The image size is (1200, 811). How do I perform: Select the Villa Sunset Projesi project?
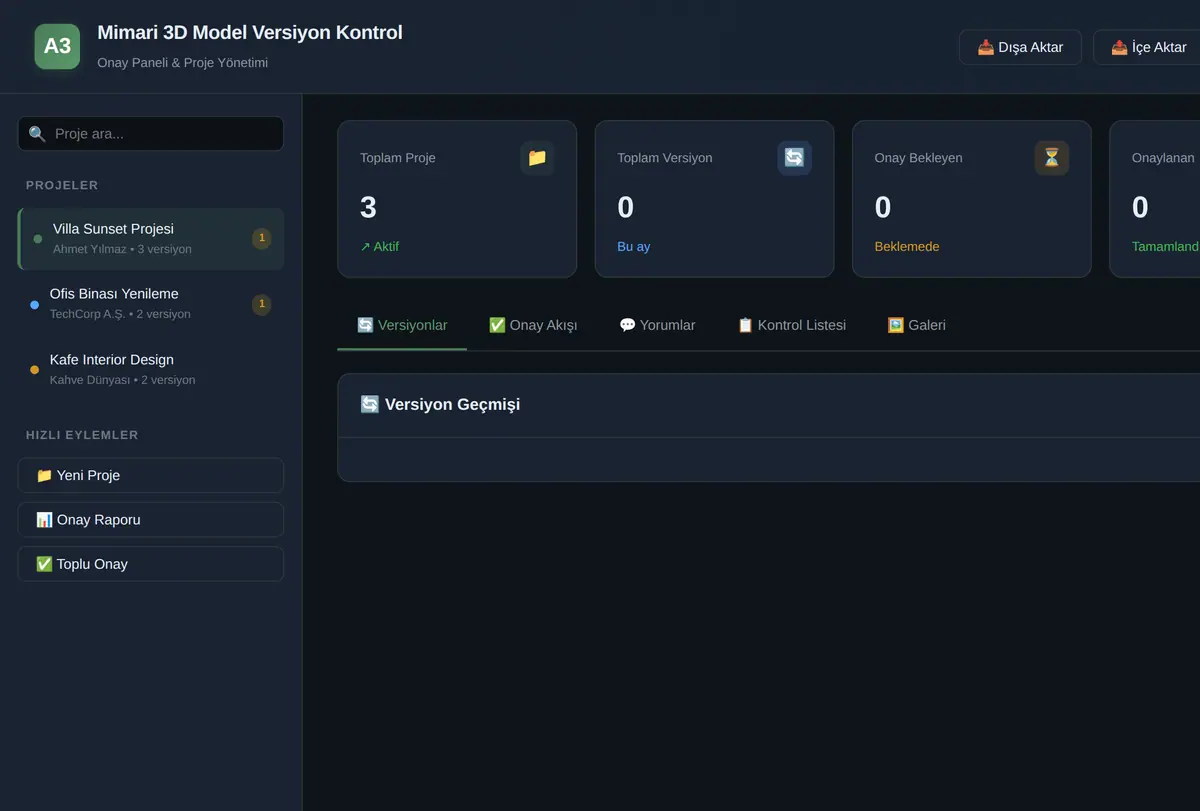point(151,239)
